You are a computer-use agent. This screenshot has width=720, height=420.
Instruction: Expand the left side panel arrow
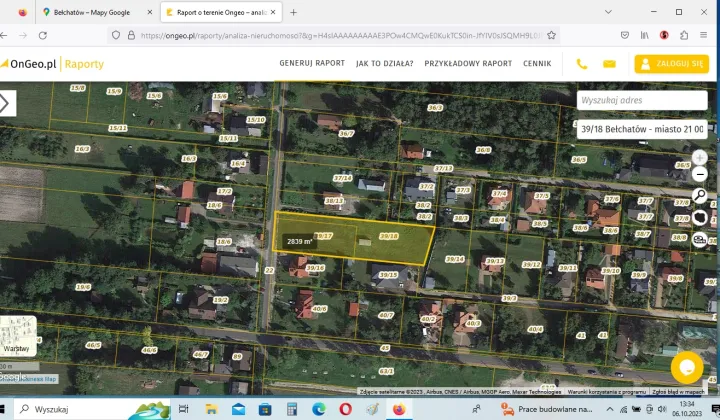(6, 103)
